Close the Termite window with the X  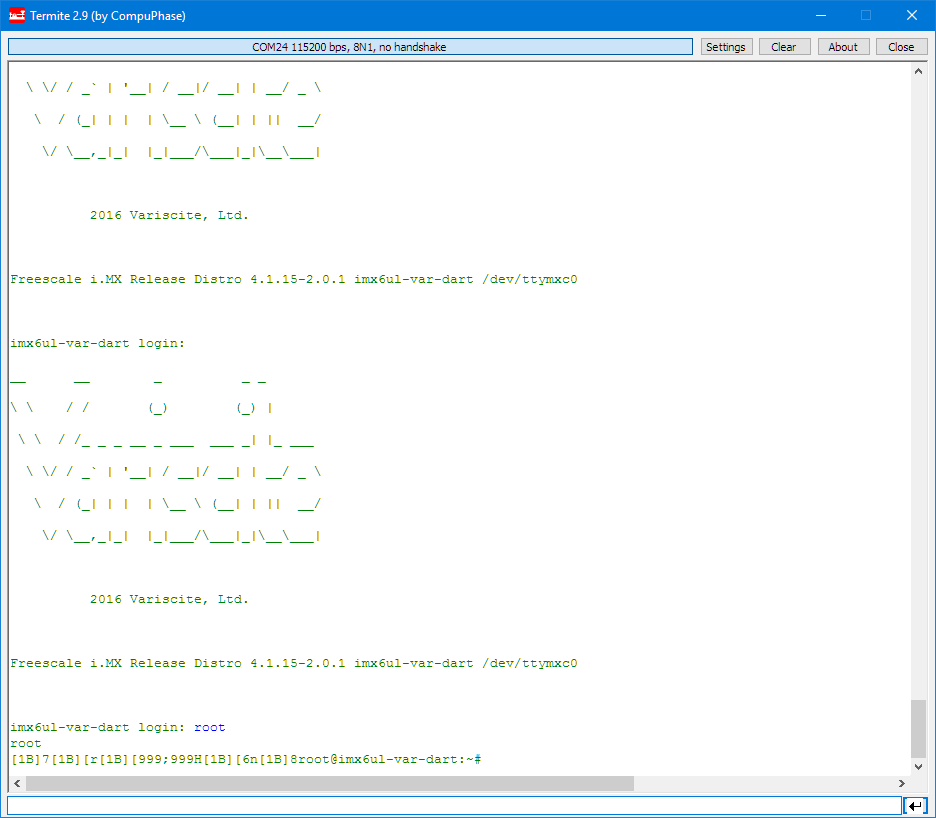[x=911, y=16]
